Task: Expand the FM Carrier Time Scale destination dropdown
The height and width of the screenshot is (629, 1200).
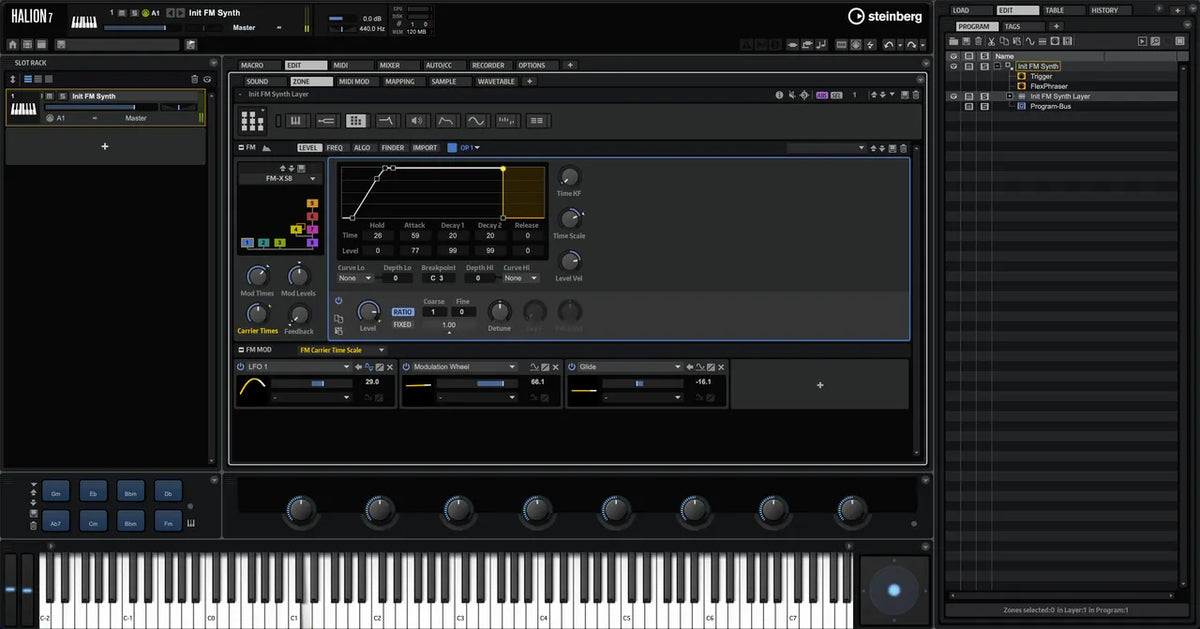Action: point(343,350)
